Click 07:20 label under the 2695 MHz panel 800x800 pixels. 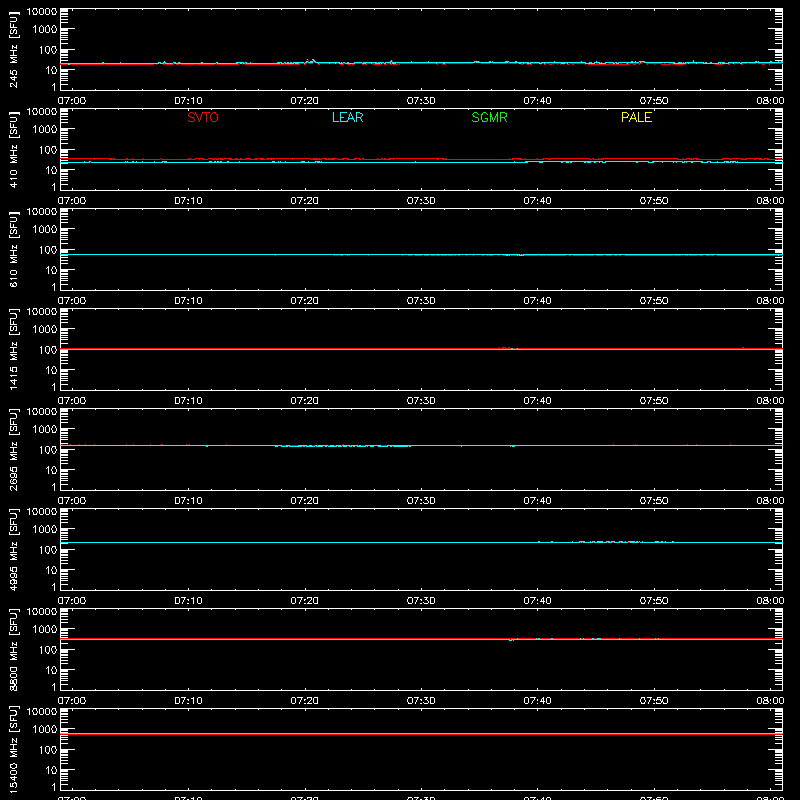305,501
